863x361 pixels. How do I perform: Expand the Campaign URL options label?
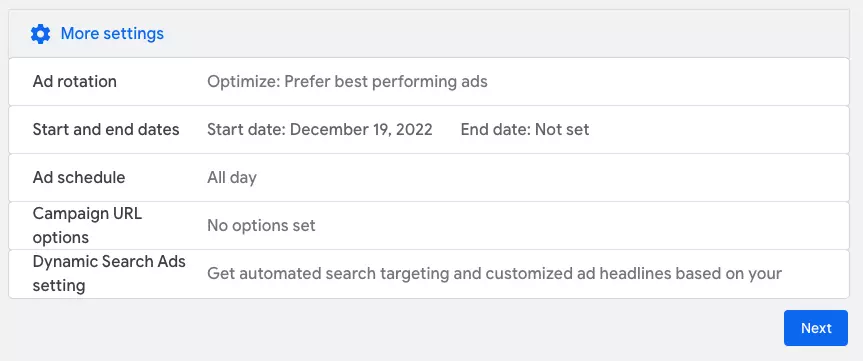click(88, 225)
